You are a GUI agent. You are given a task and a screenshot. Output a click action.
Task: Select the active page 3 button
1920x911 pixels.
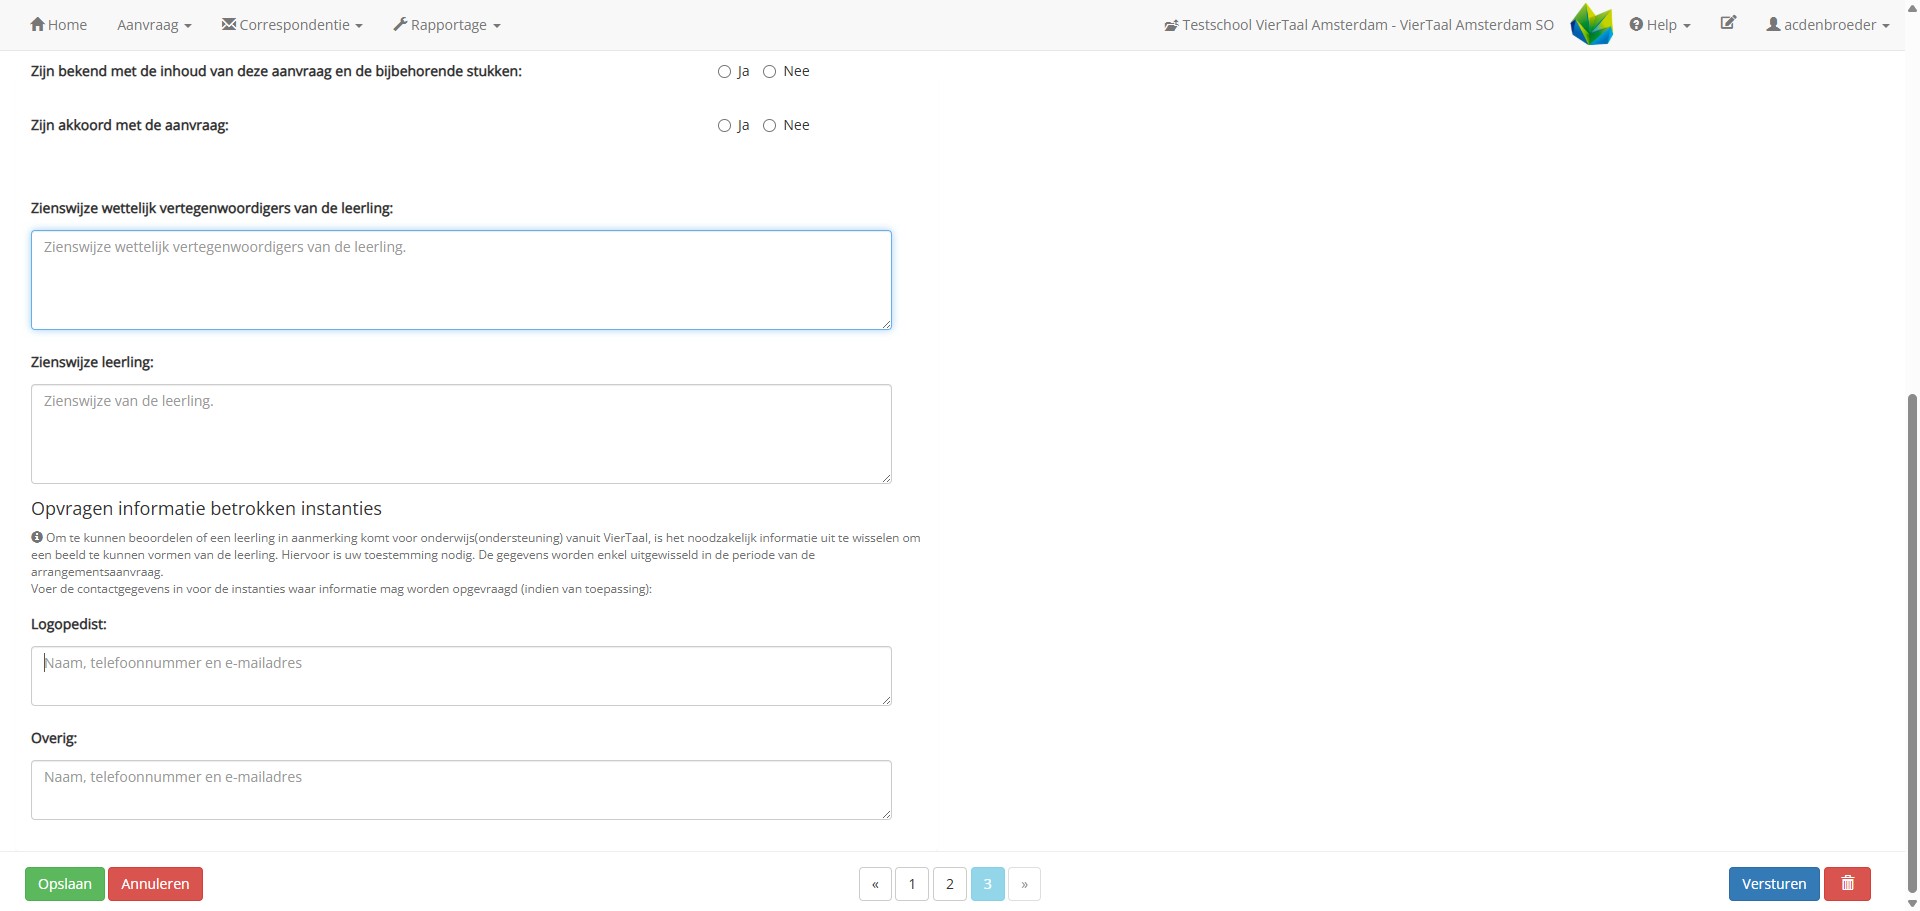pyautogui.click(x=987, y=884)
